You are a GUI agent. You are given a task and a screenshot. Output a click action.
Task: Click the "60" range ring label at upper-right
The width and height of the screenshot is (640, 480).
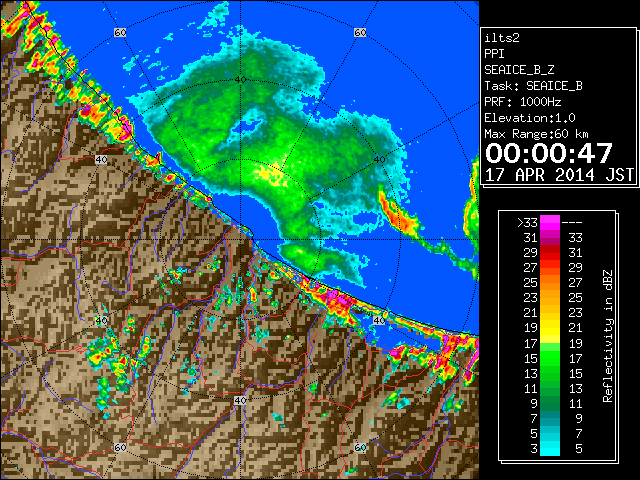360,33
